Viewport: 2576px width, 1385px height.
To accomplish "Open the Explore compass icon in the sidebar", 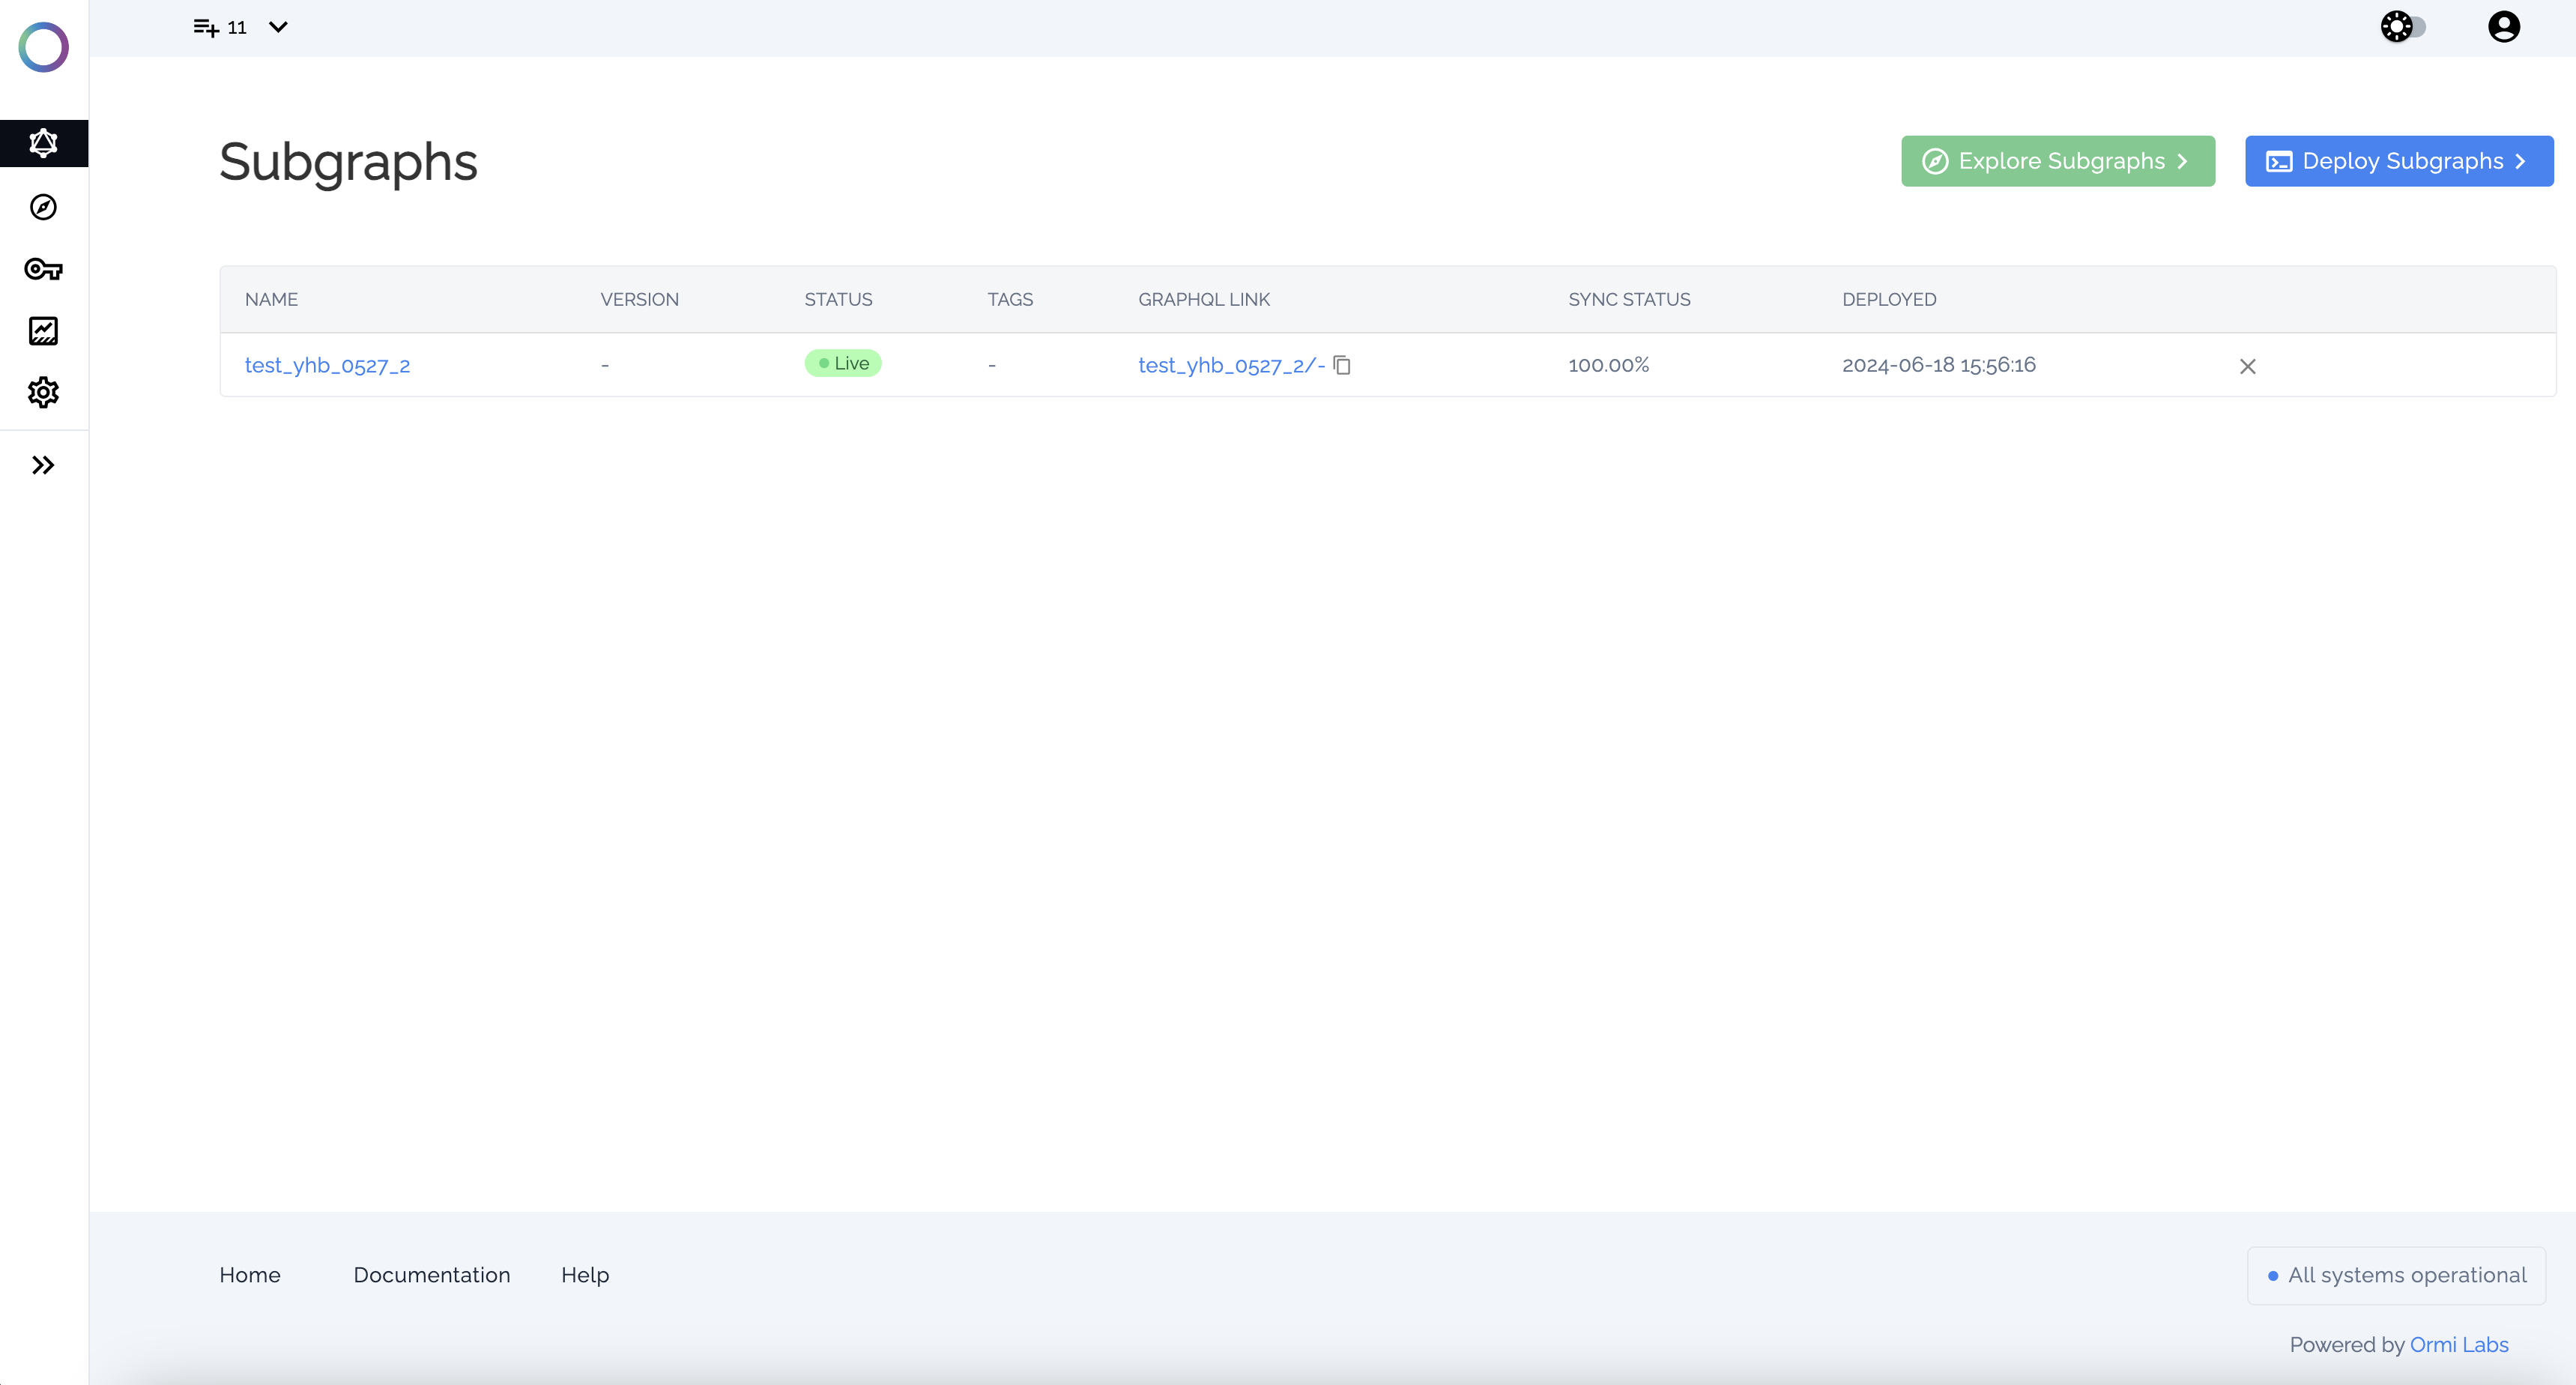I will pyautogui.click(x=43, y=207).
